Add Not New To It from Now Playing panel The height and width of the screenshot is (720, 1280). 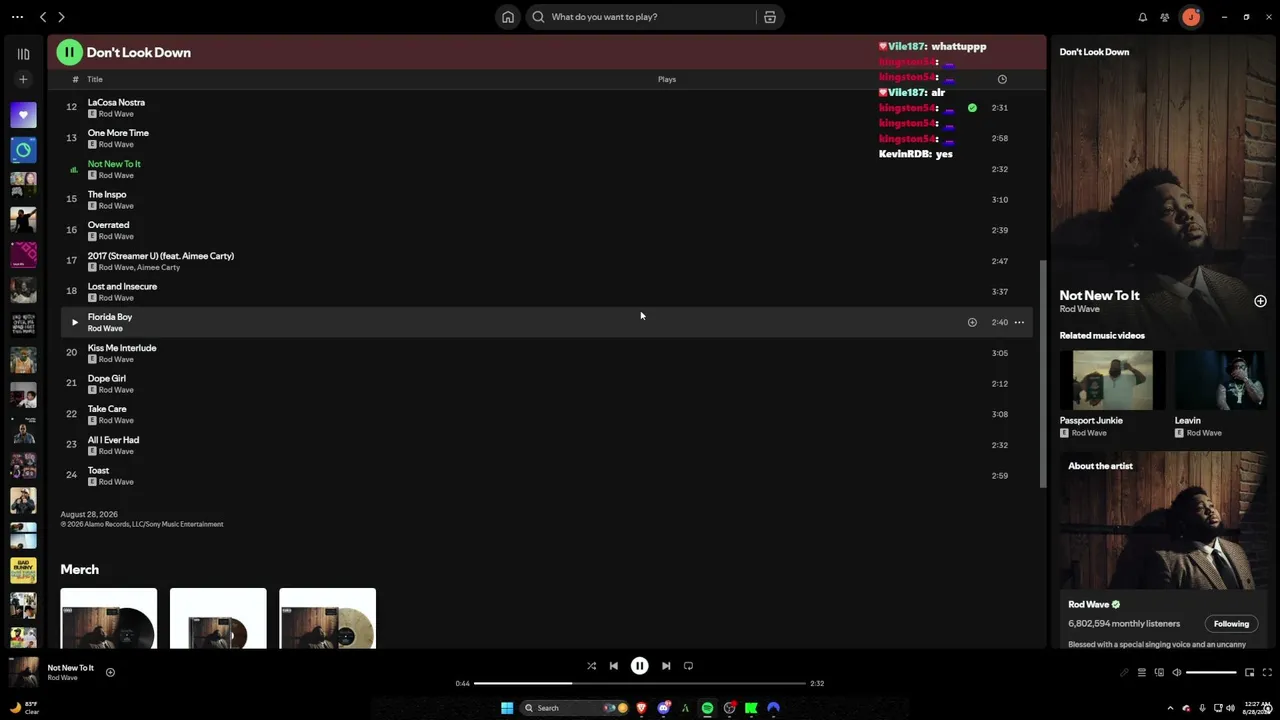pyautogui.click(x=1260, y=301)
